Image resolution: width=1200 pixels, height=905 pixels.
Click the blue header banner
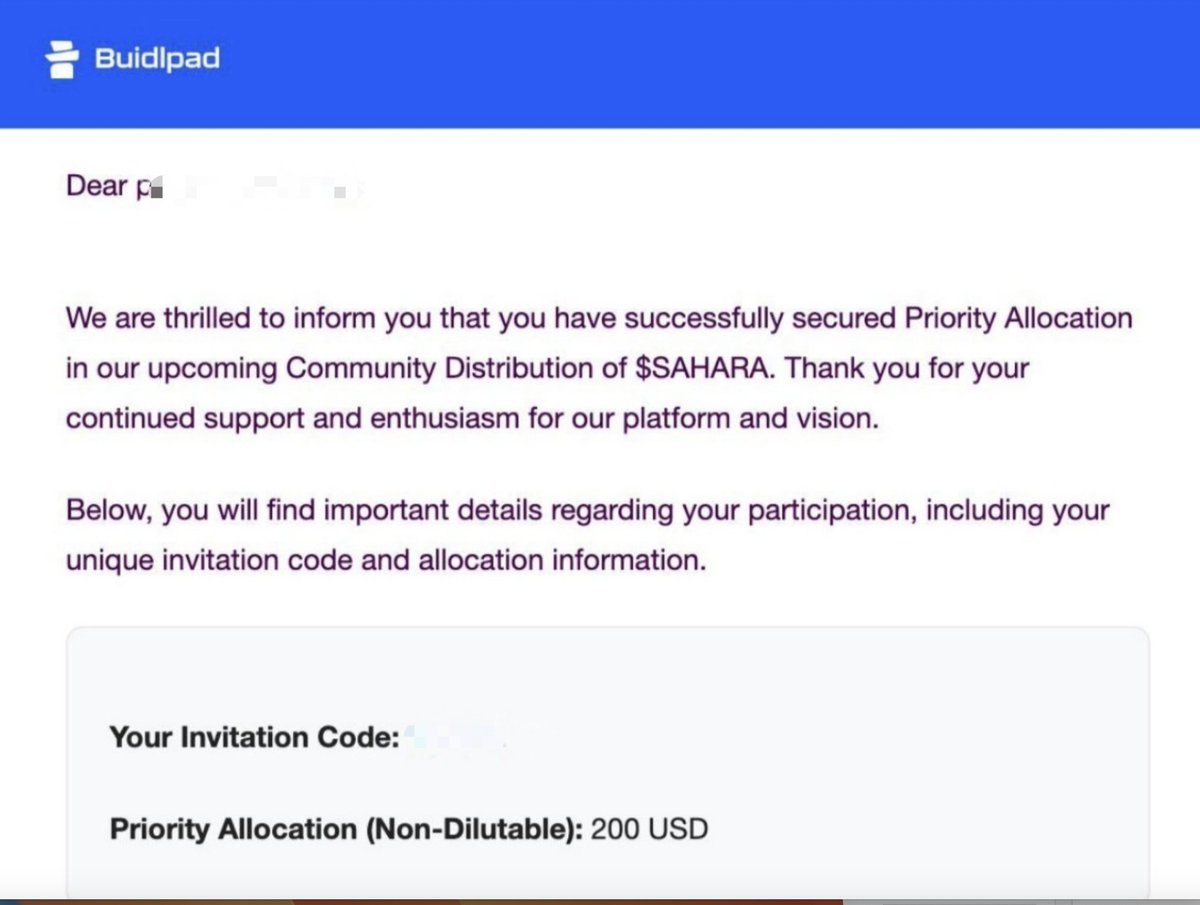pyautogui.click(x=600, y=64)
